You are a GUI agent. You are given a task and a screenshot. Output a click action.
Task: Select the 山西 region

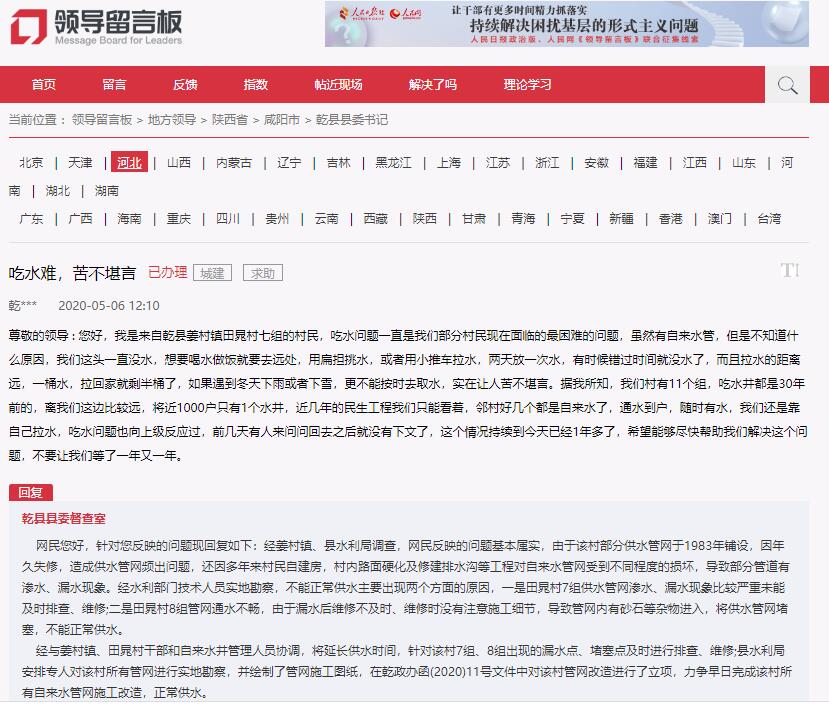click(x=179, y=162)
